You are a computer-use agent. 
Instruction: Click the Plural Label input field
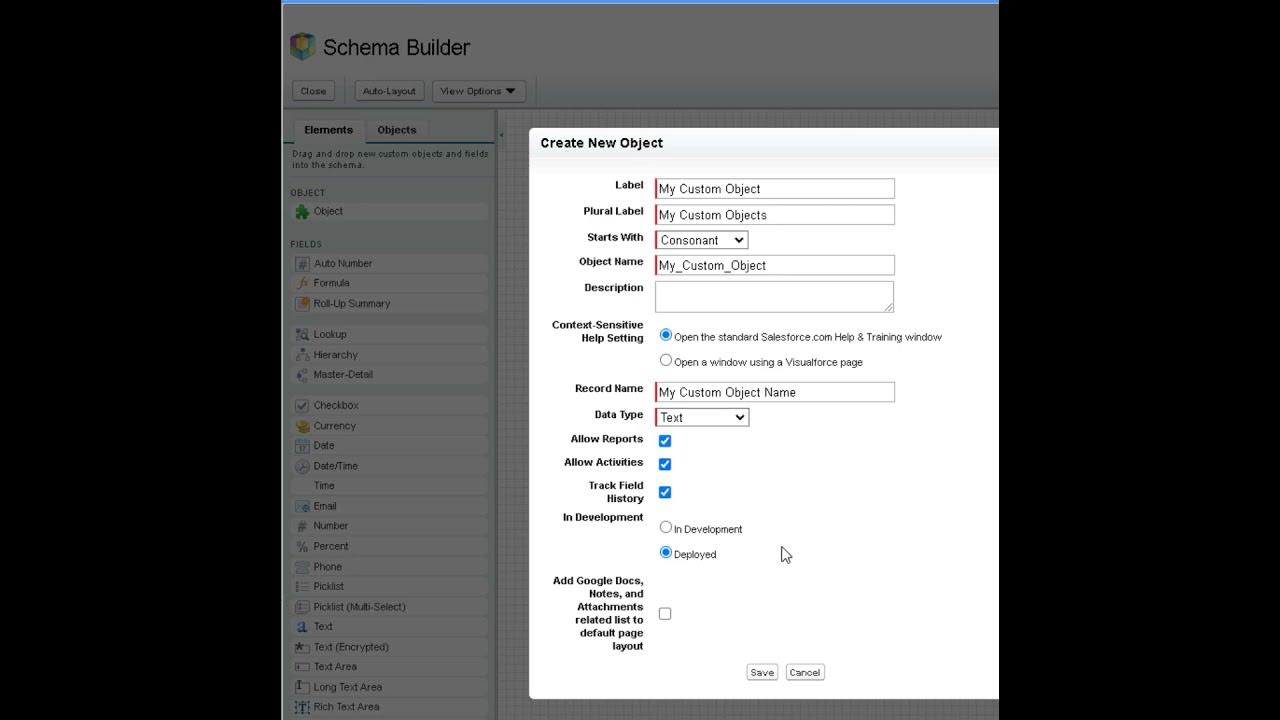(x=775, y=215)
